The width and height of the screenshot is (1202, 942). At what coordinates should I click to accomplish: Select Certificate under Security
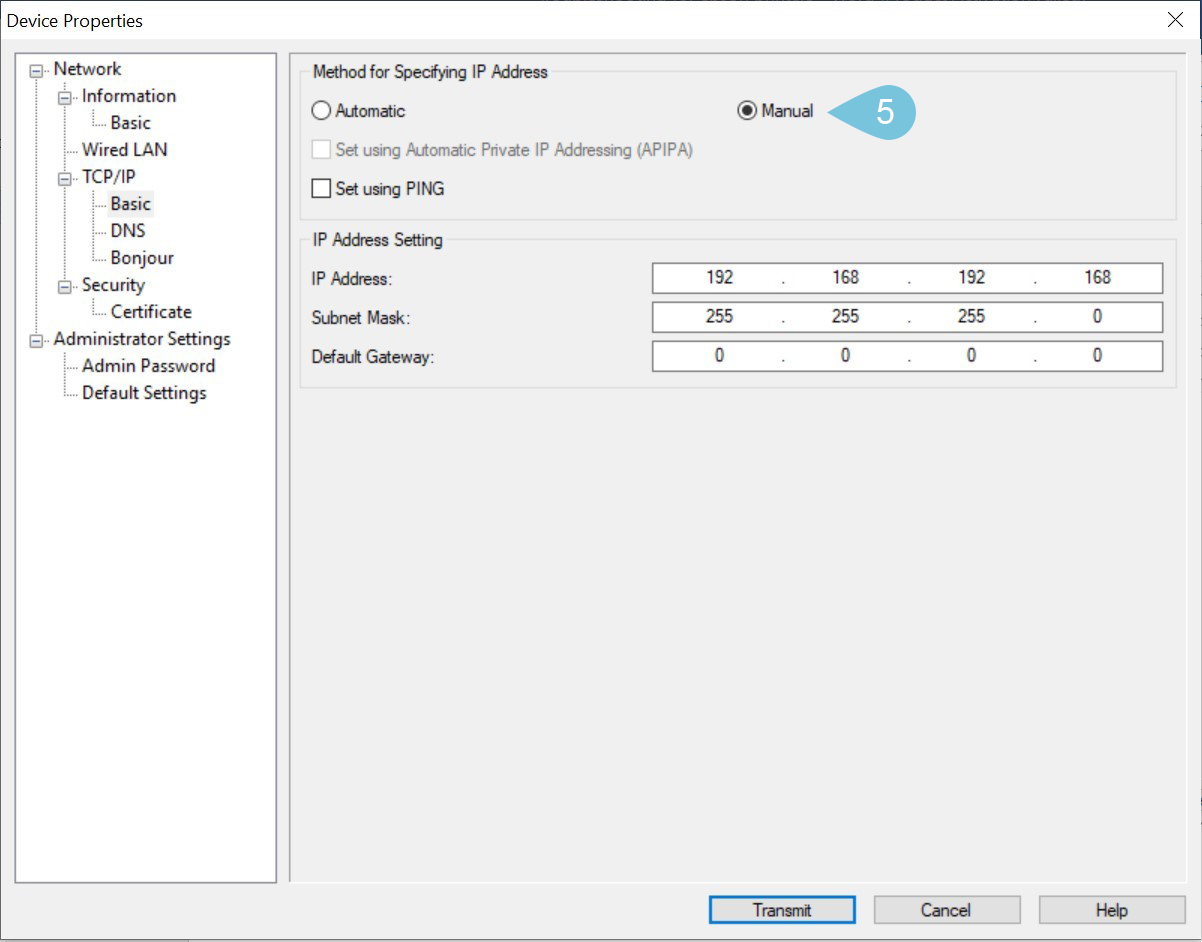click(150, 311)
